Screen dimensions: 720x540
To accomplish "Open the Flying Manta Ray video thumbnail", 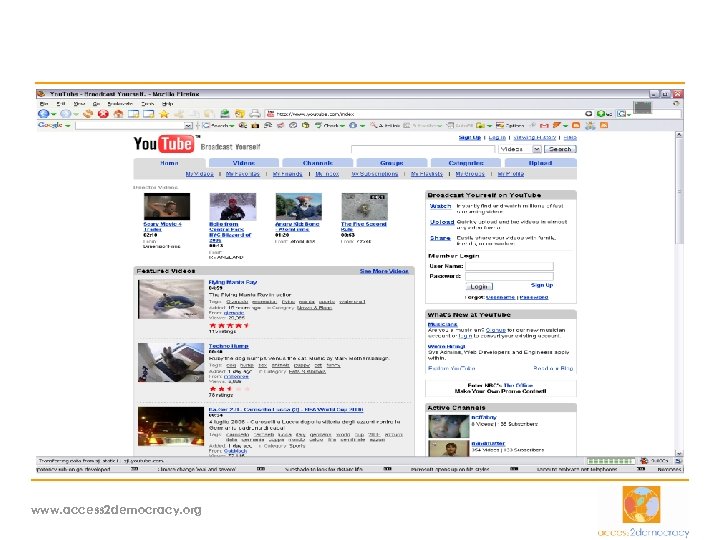I will tap(171, 299).
